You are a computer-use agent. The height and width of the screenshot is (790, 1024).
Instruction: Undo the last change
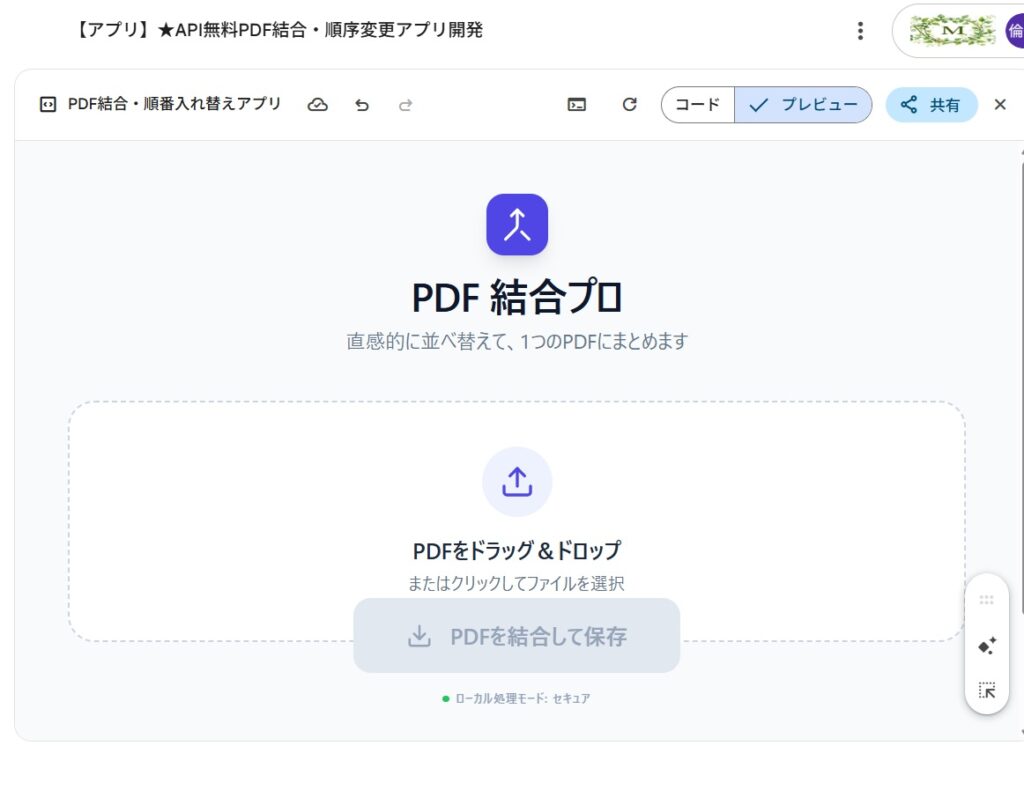coord(362,104)
